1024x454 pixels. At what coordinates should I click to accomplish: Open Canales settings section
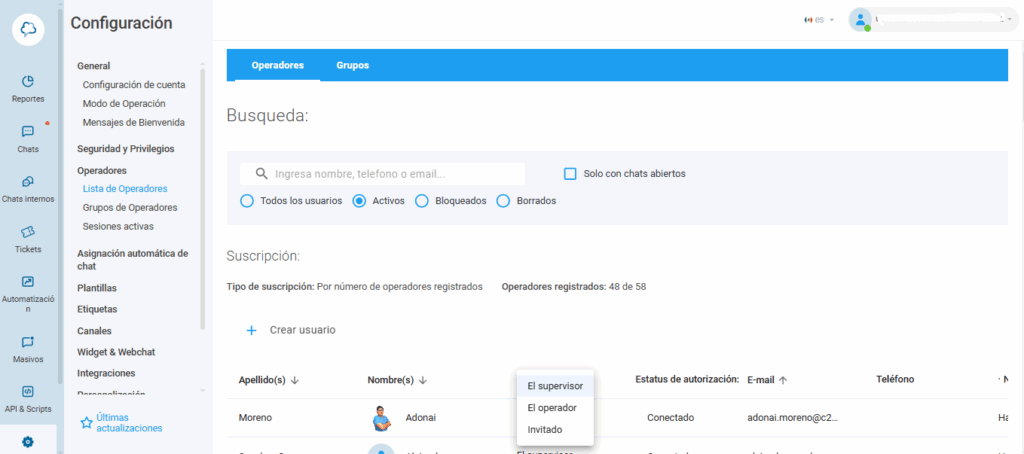tap(94, 331)
